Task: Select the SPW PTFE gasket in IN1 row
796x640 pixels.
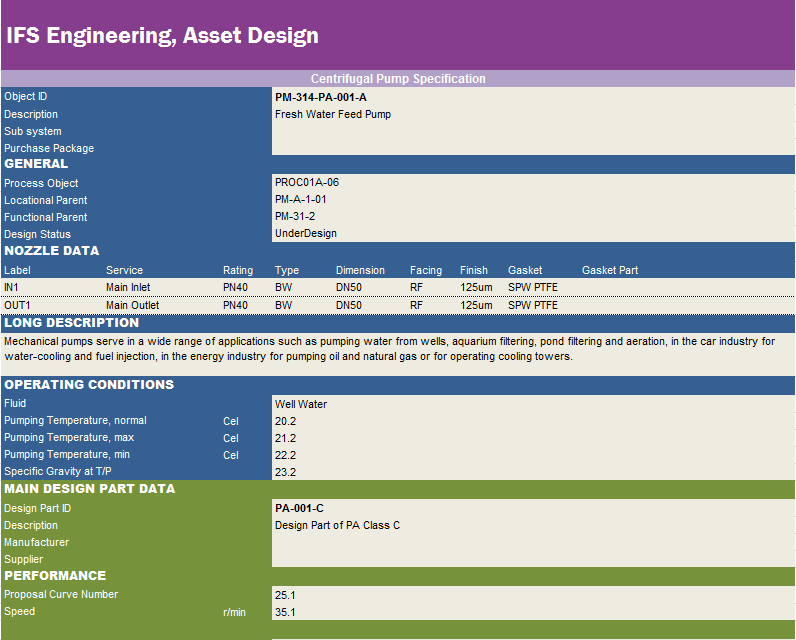Action: [x=533, y=287]
